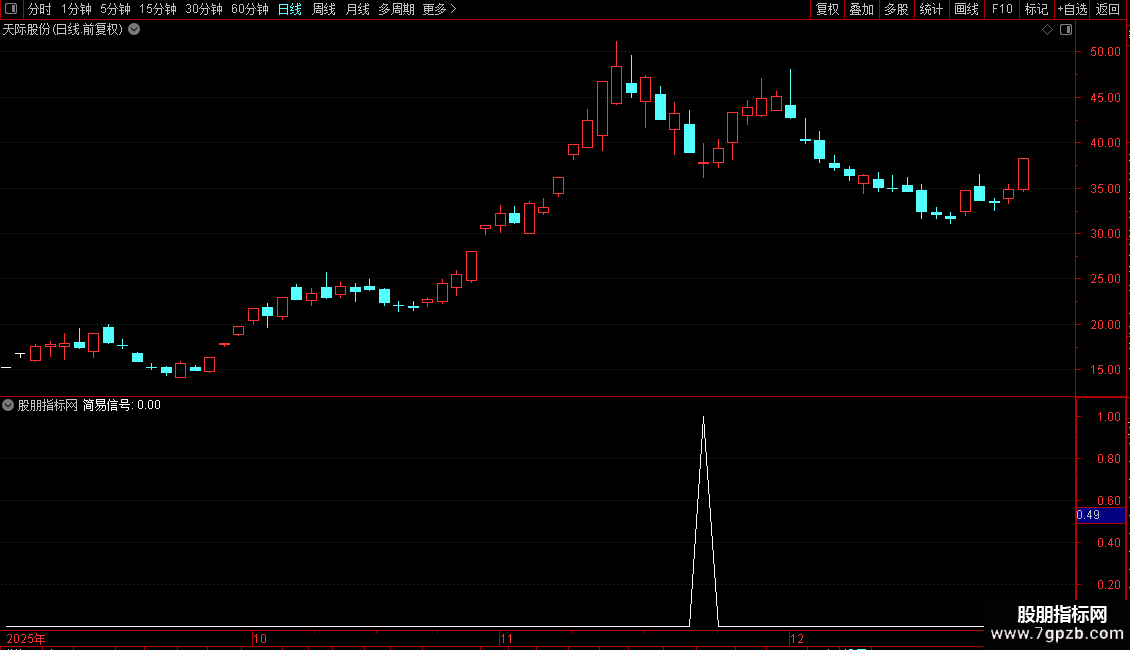Click the 简易信号: 0.00 indicator label
The image size is (1130, 650).
point(121,405)
